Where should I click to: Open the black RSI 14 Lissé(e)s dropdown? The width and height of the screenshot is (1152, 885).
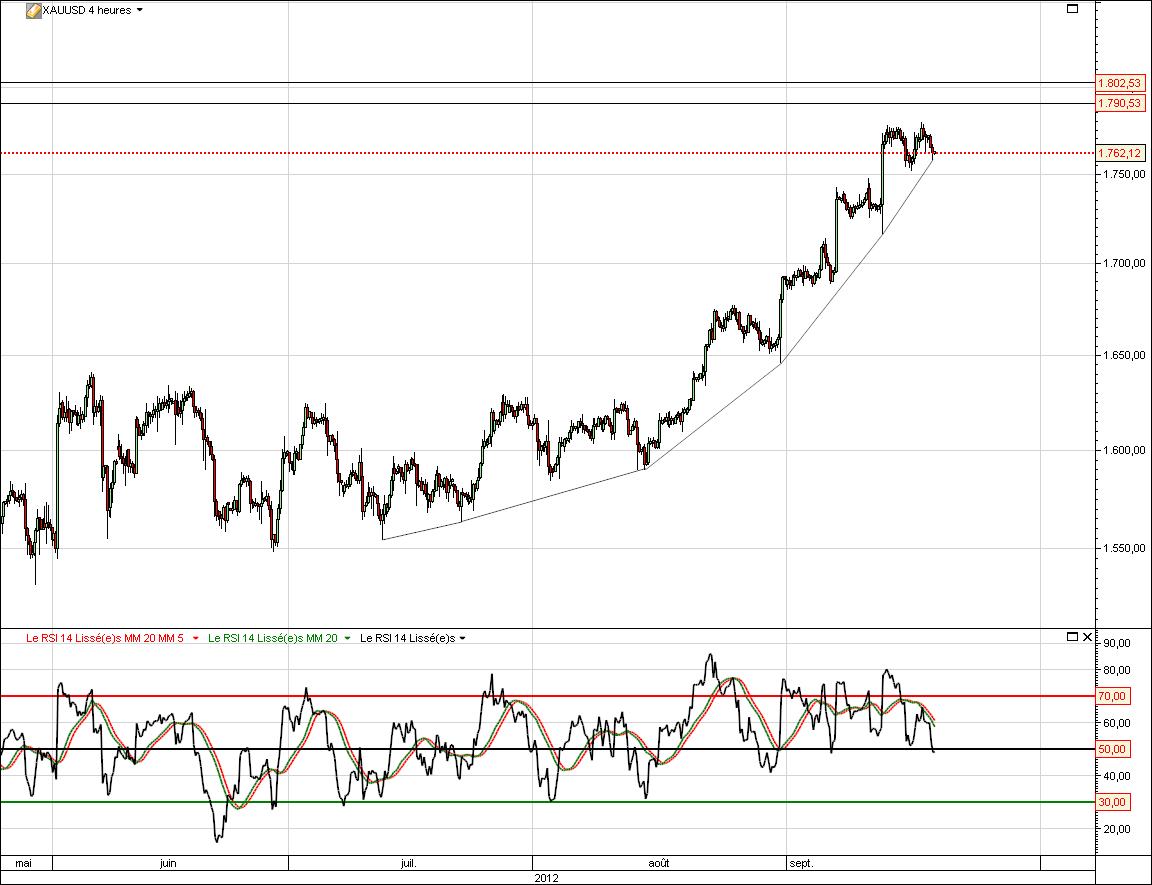[462, 638]
